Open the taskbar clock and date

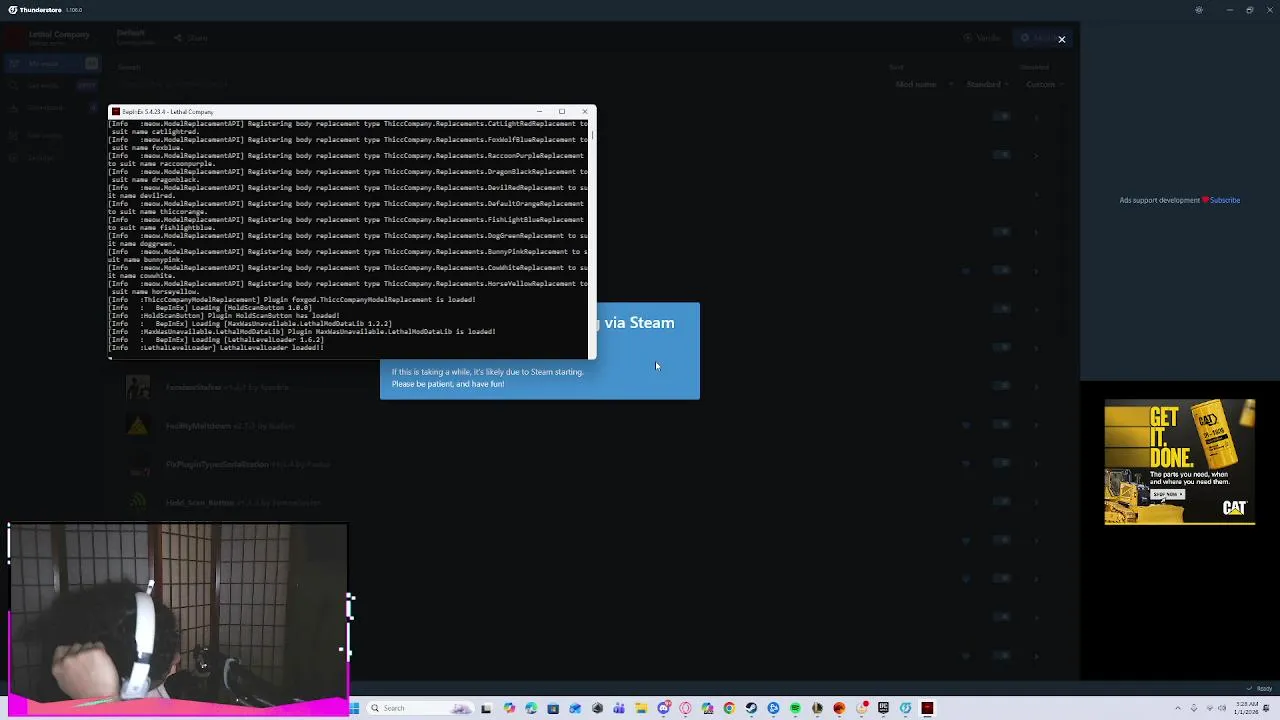coord(1246,708)
